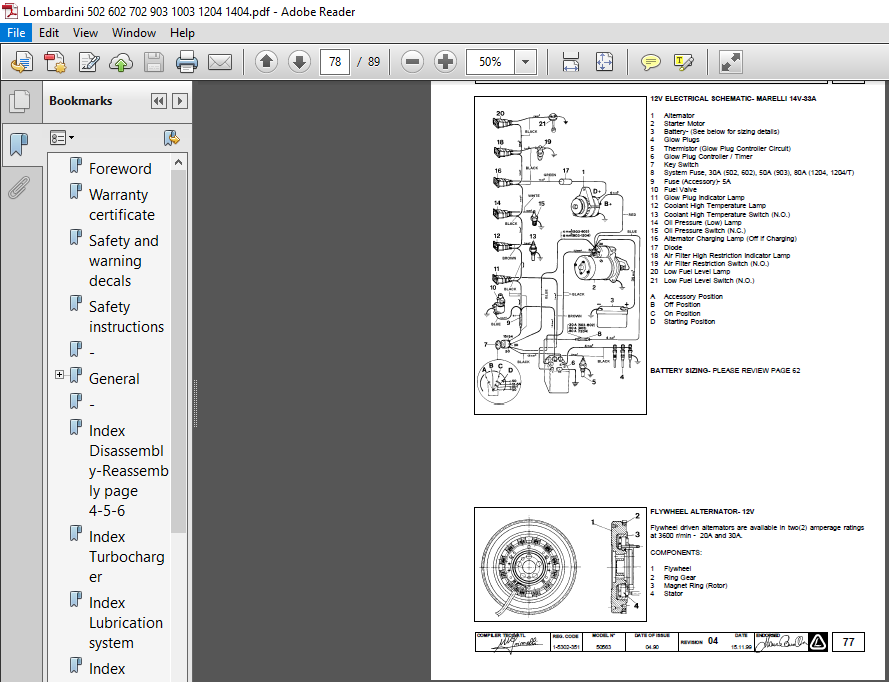
Task: Click the 'FLYWHEEL ALTERNATOR- 12V' heading
Action: 702,511
